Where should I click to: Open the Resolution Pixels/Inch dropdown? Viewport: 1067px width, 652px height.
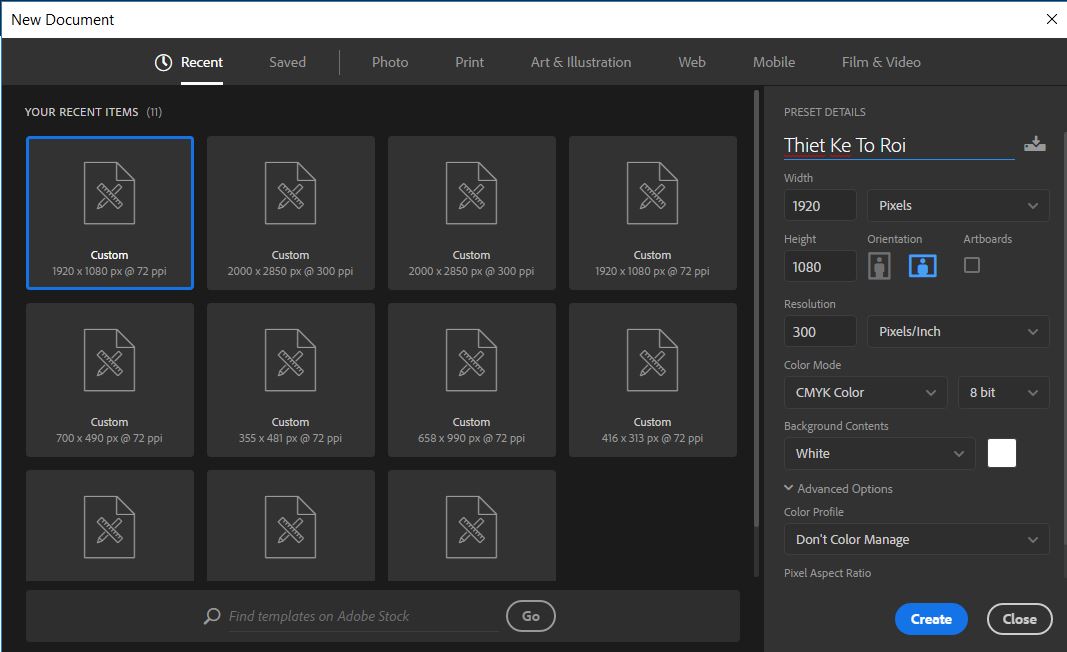point(956,331)
